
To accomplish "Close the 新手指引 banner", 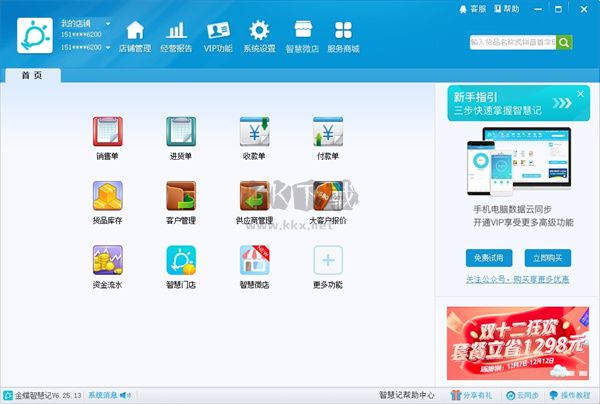I will [580, 94].
